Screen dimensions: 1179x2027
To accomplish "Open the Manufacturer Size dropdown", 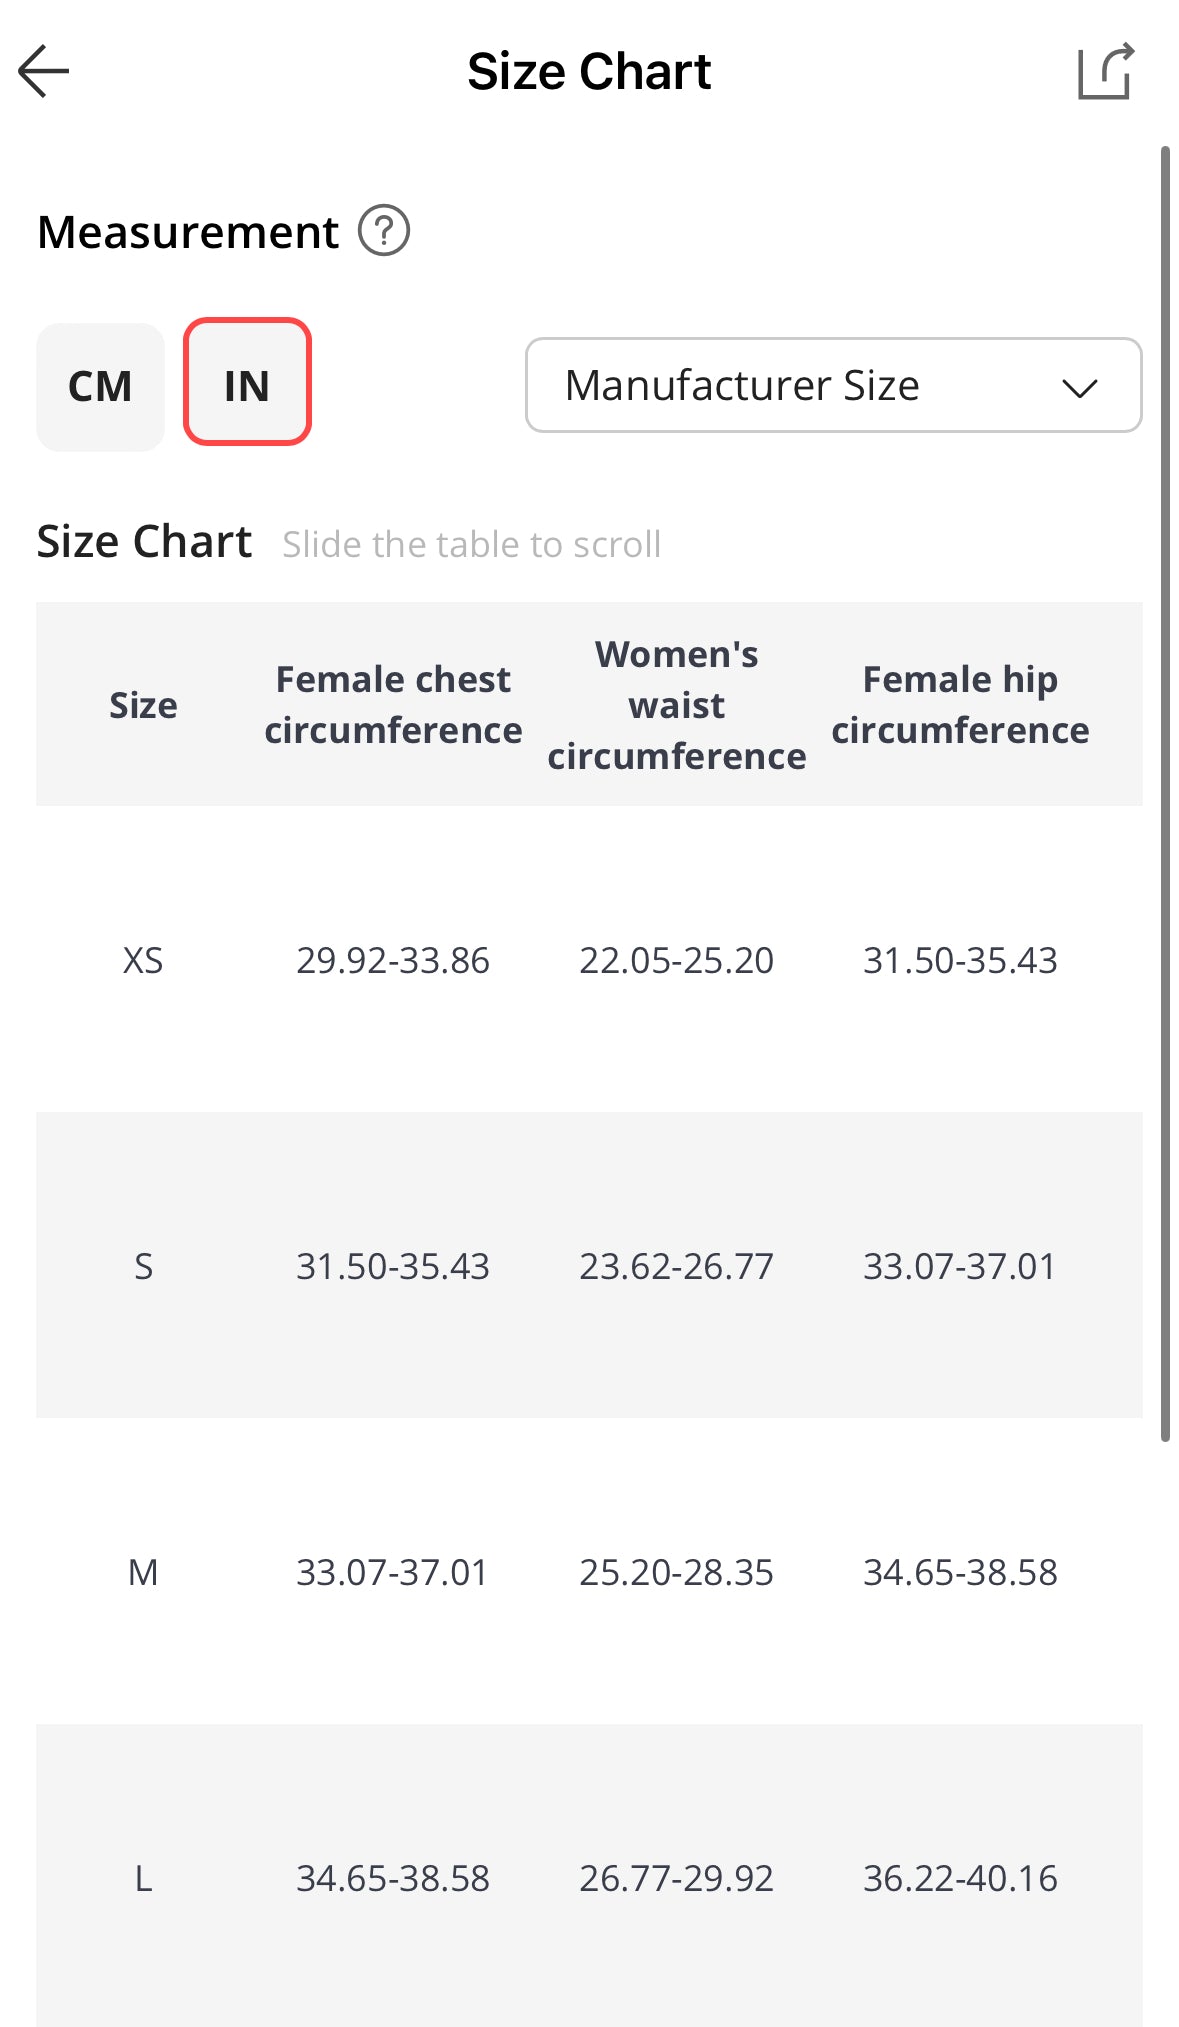I will (740, 385).
